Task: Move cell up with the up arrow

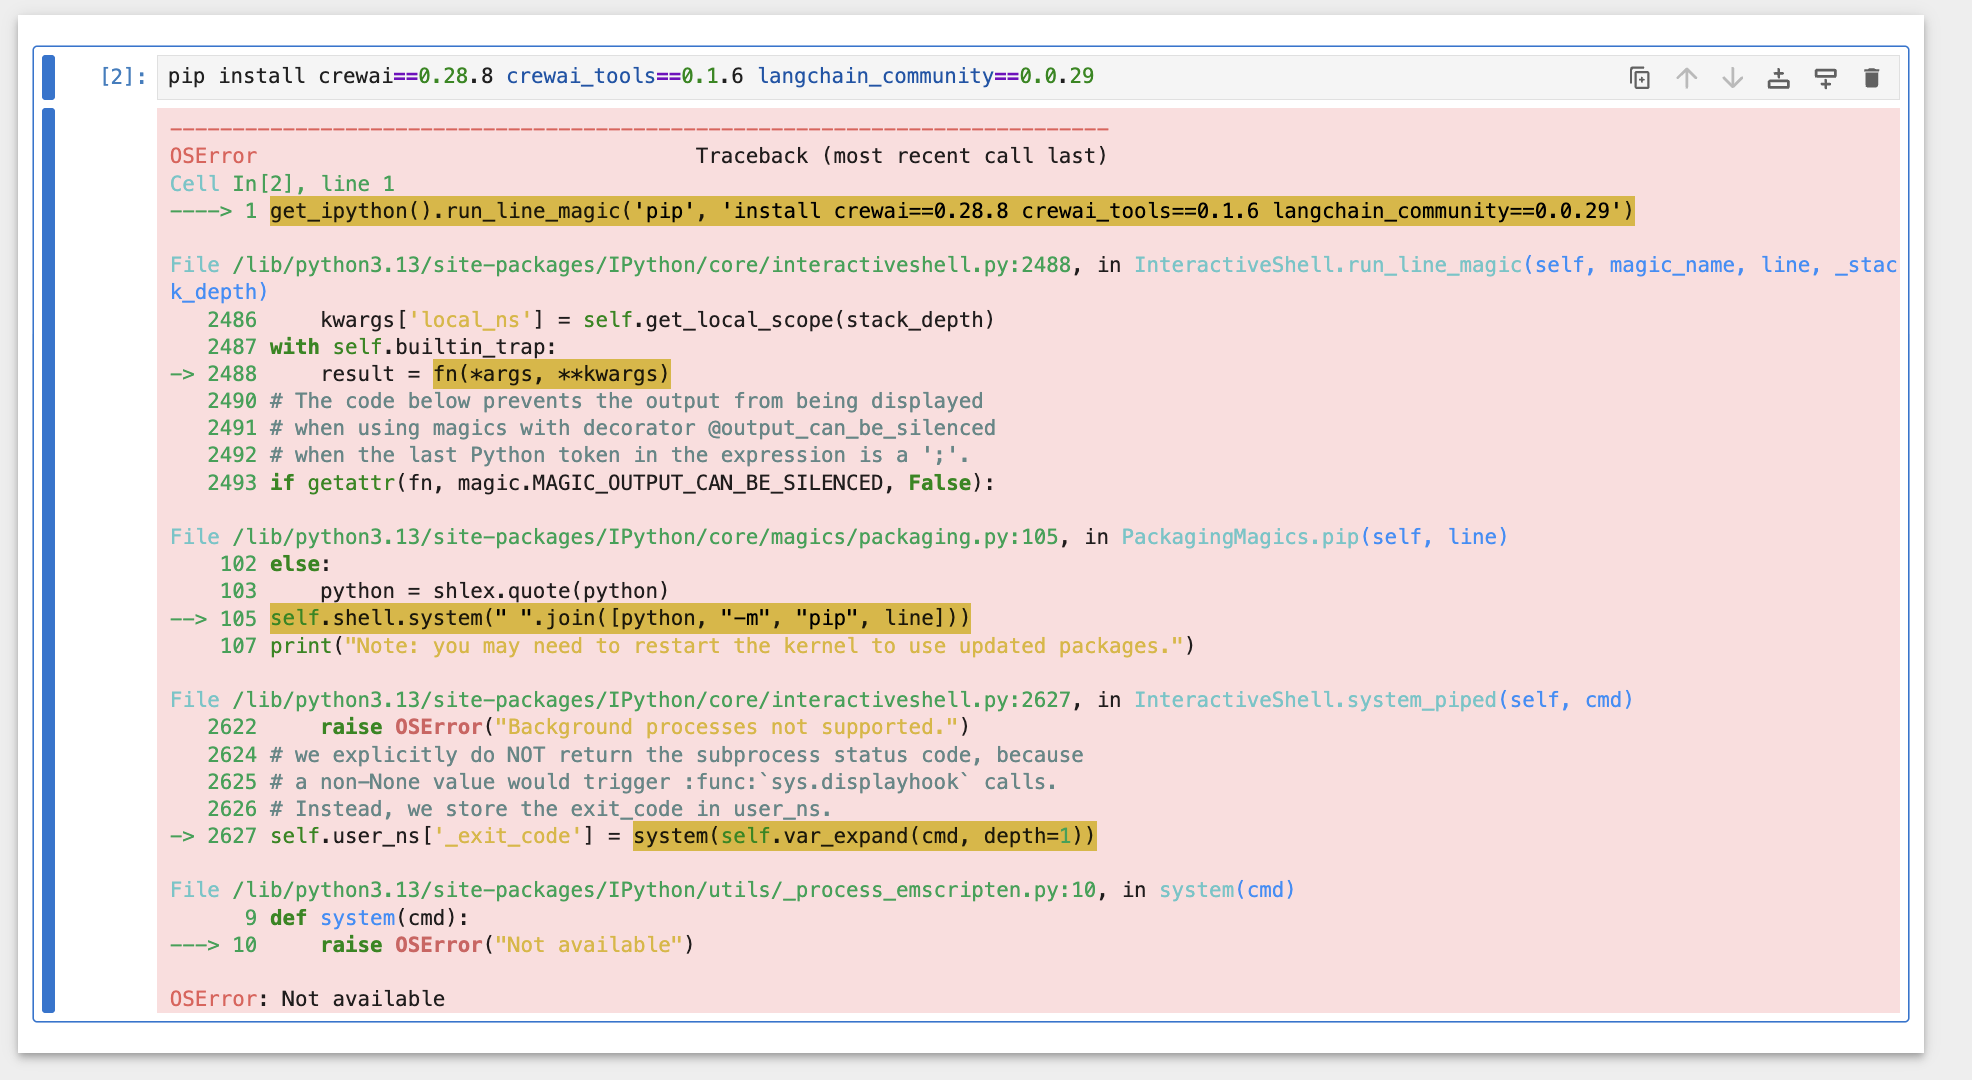Action: pyautogui.click(x=1687, y=78)
